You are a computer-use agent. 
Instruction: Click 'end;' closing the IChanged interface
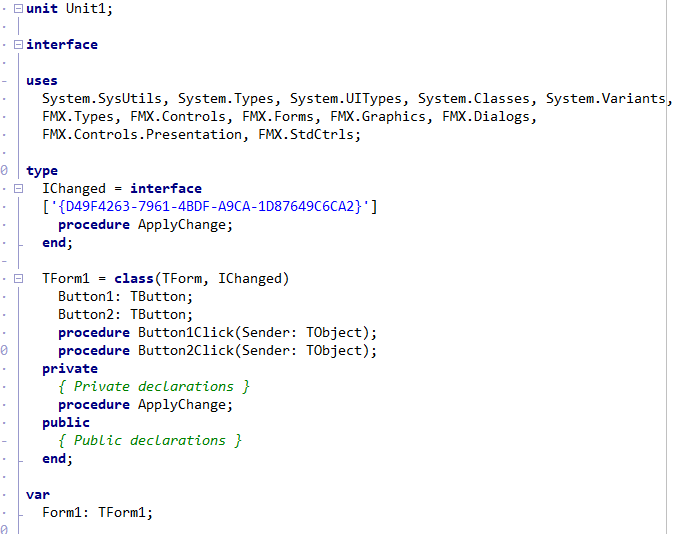point(57,243)
